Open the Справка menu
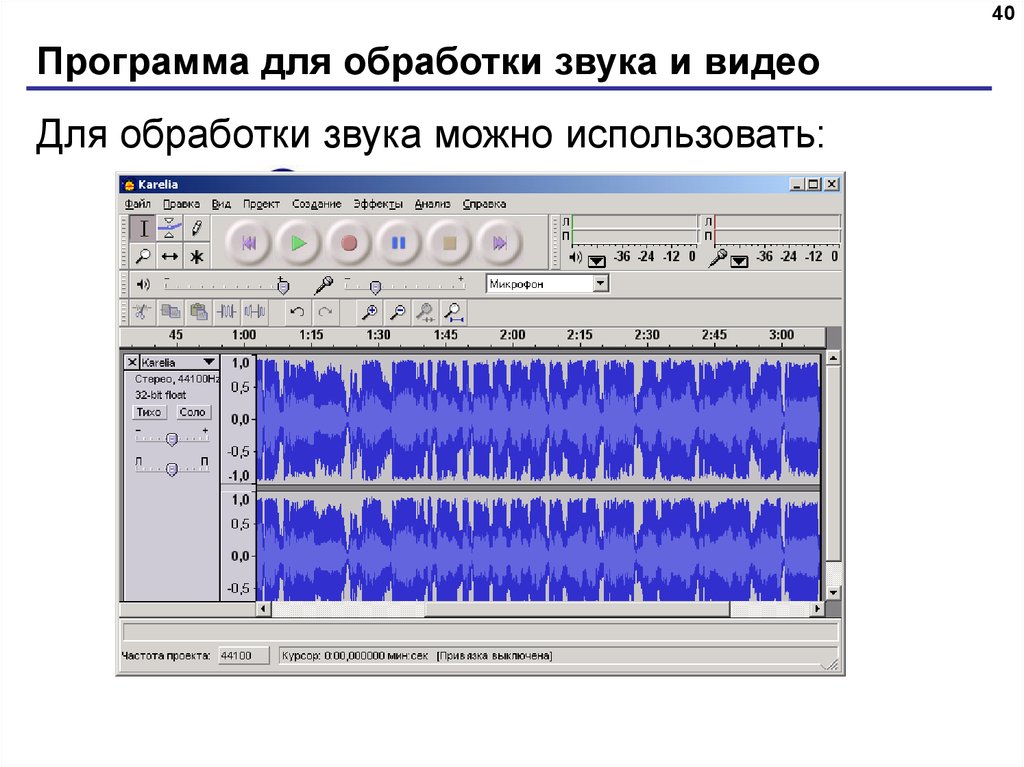The image size is (1024, 767). click(485, 204)
